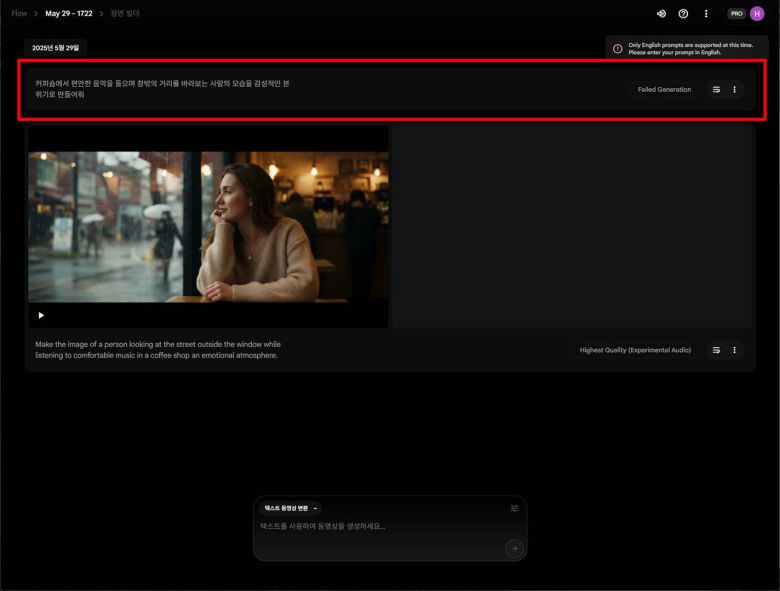Viewport: 780px width, 591px height.
Task: Open the purple H profile avatar
Action: click(757, 14)
